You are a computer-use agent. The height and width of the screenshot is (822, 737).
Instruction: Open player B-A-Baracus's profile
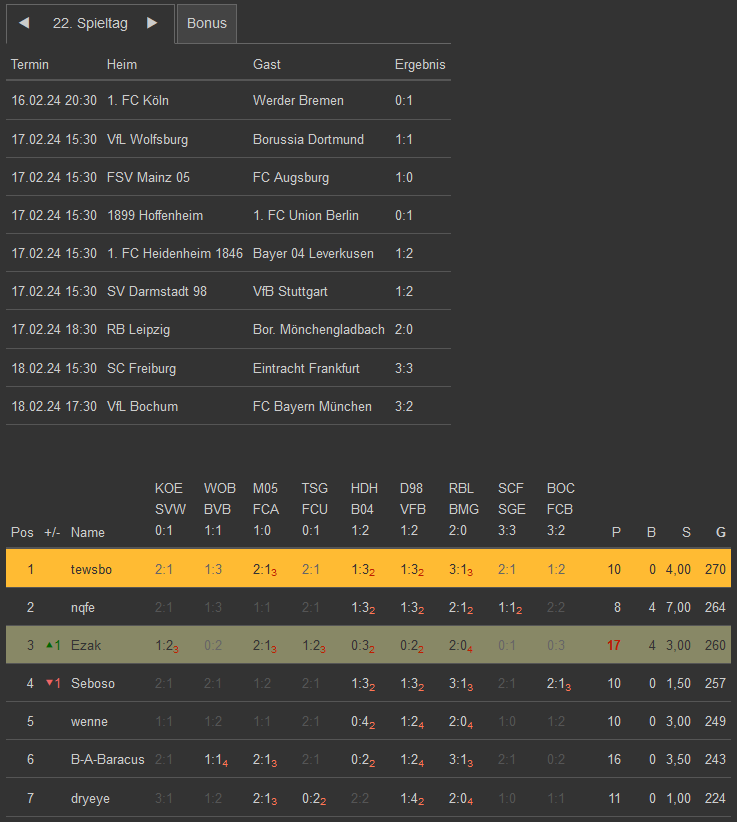[x=107, y=759]
